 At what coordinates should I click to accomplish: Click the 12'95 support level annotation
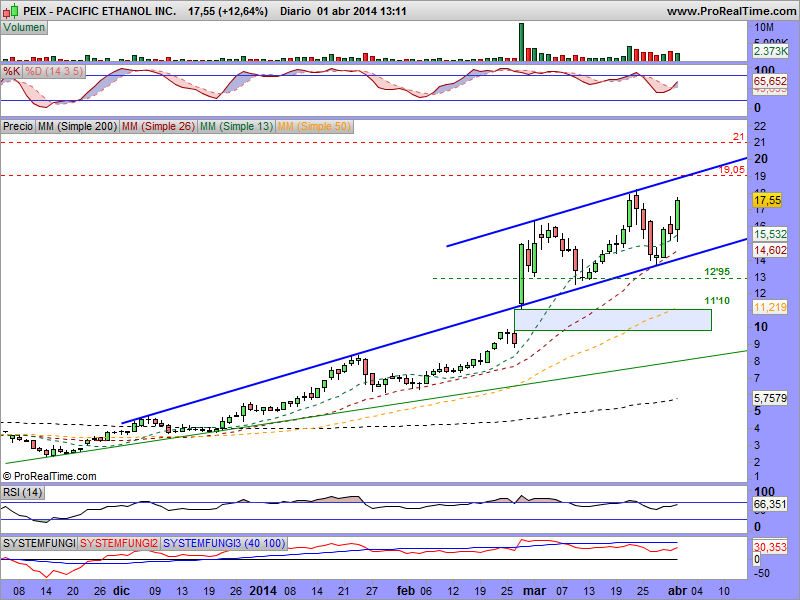(717, 272)
